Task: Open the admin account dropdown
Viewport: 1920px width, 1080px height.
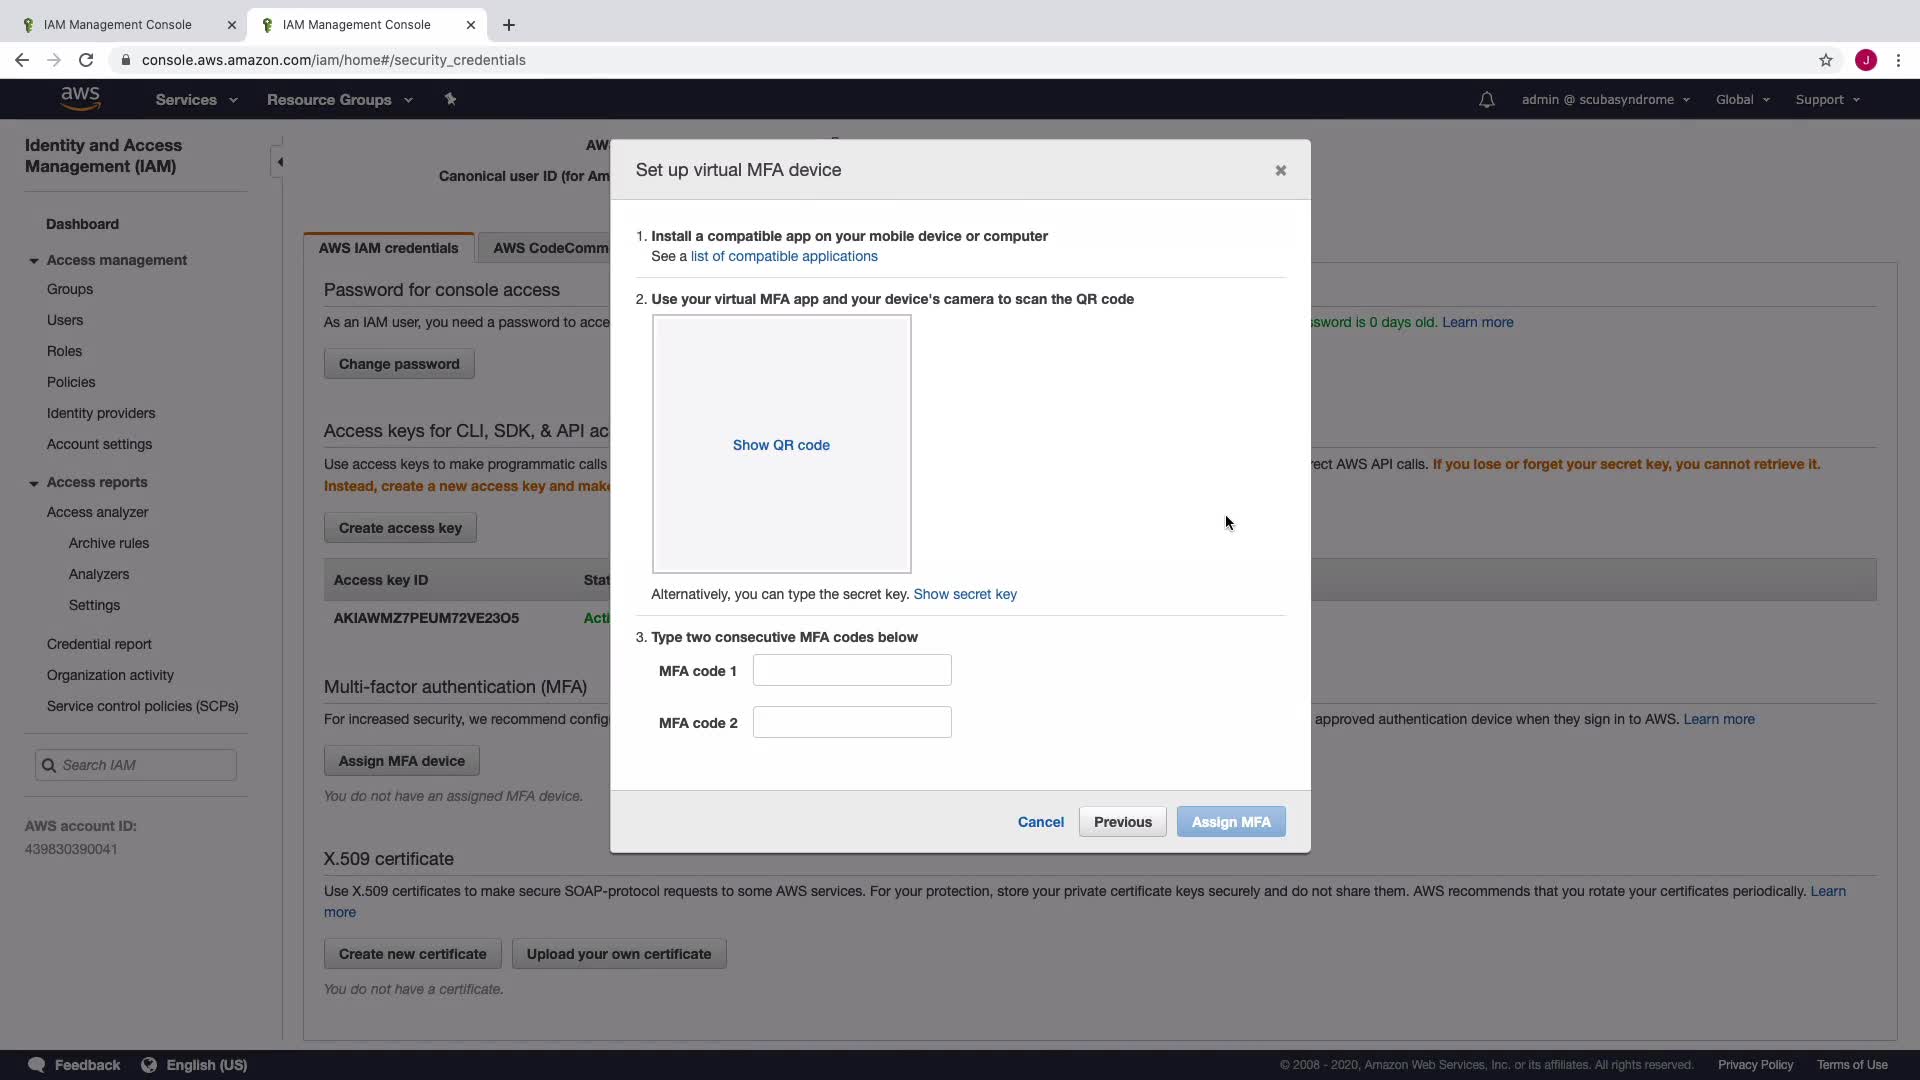Action: coord(1605,100)
